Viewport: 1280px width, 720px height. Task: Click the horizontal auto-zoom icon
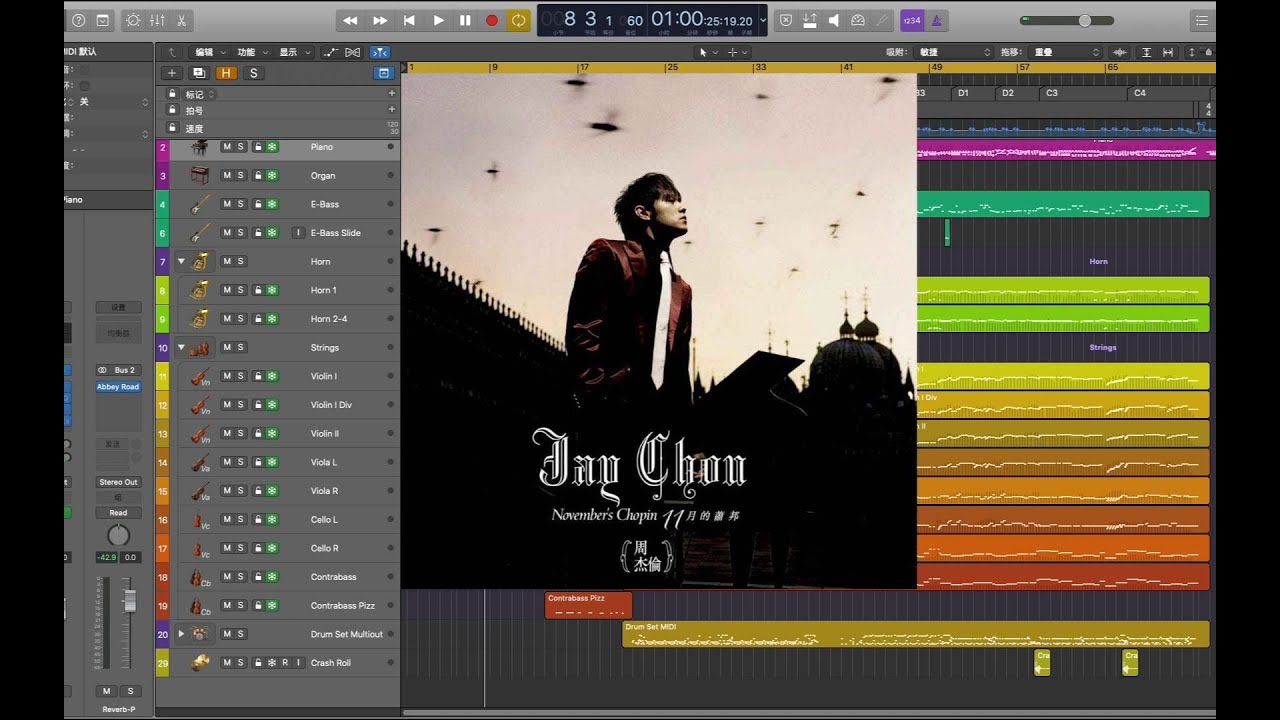[x=1170, y=52]
